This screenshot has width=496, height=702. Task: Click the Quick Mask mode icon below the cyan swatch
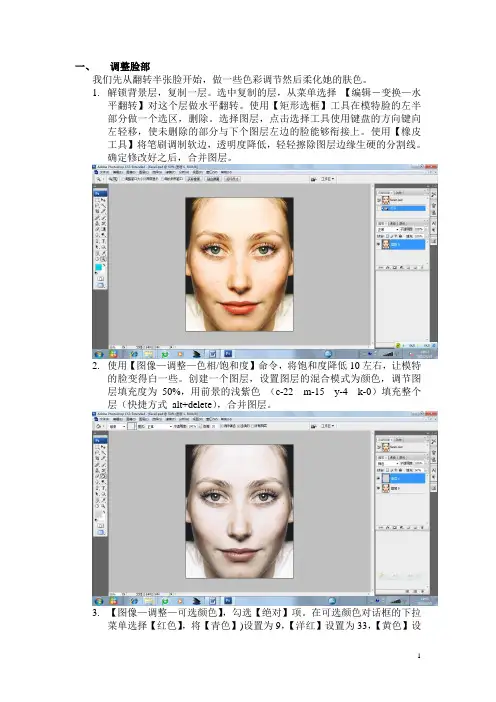[100, 279]
